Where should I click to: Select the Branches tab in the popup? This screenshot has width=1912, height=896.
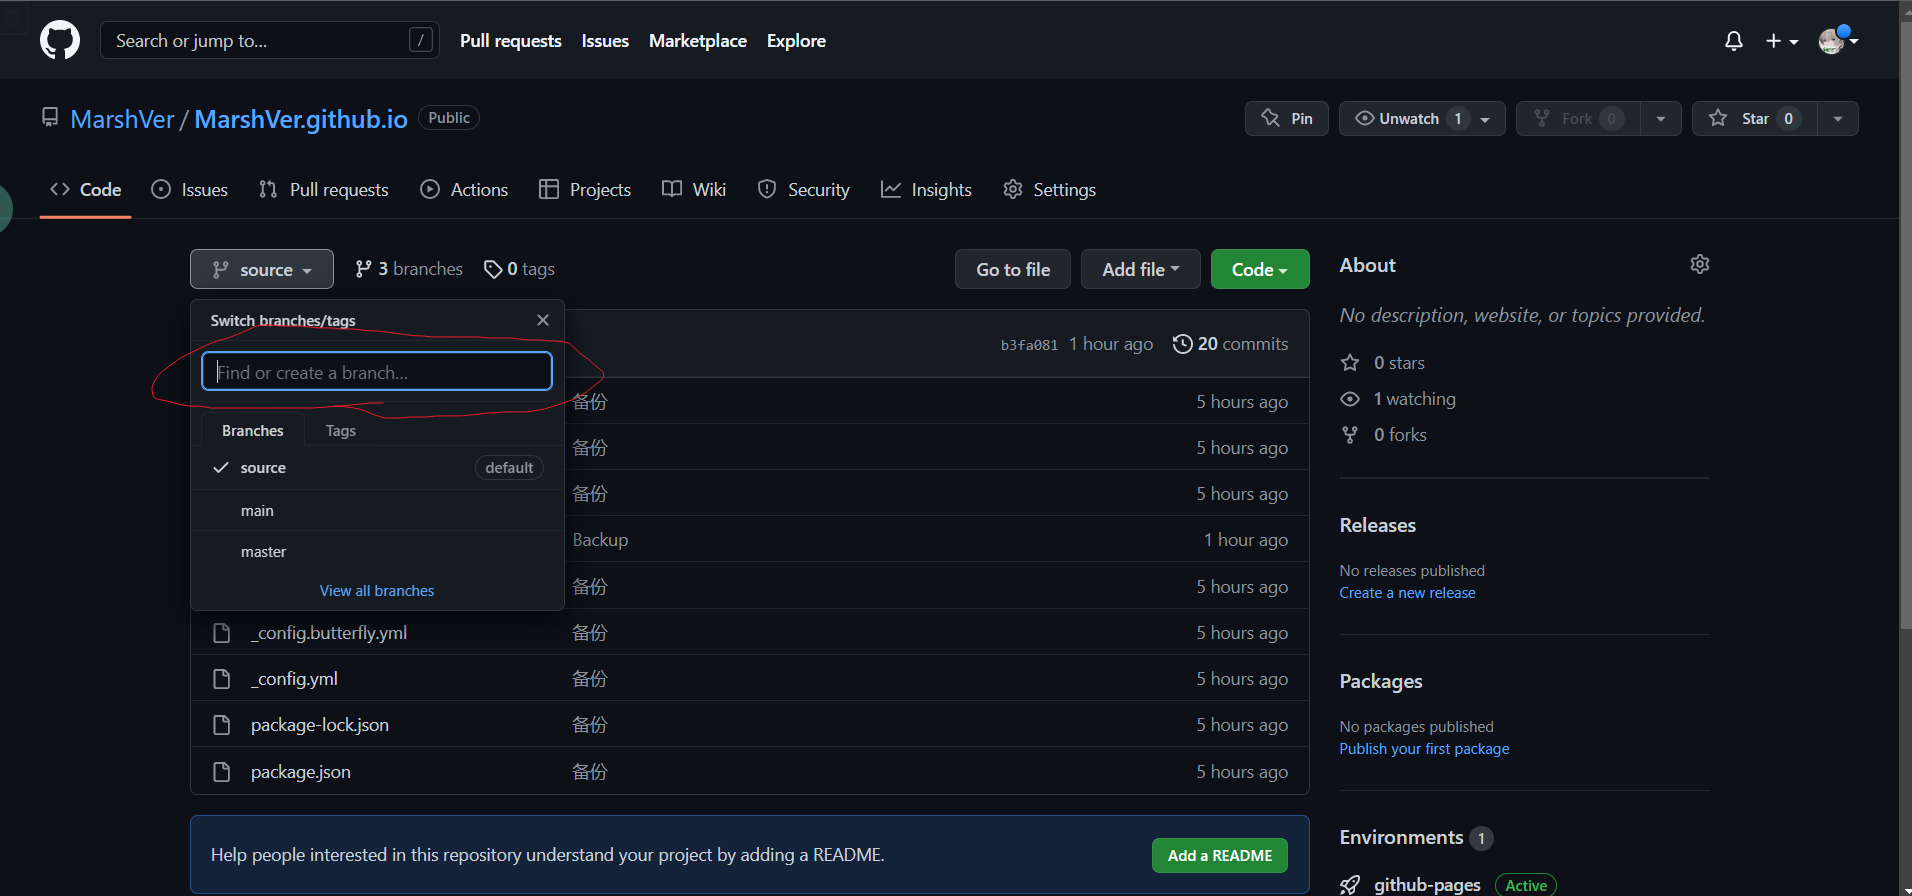(x=253, y=431)
